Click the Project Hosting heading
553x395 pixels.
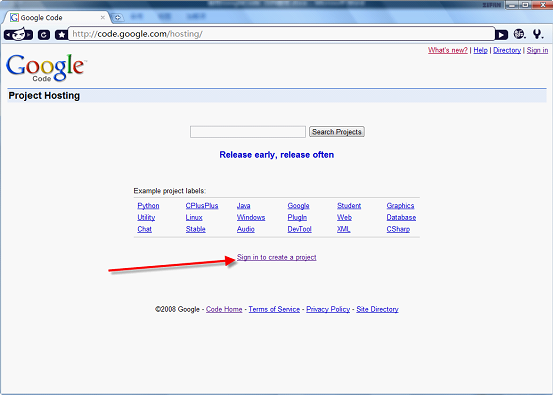[x=44, y=96]
